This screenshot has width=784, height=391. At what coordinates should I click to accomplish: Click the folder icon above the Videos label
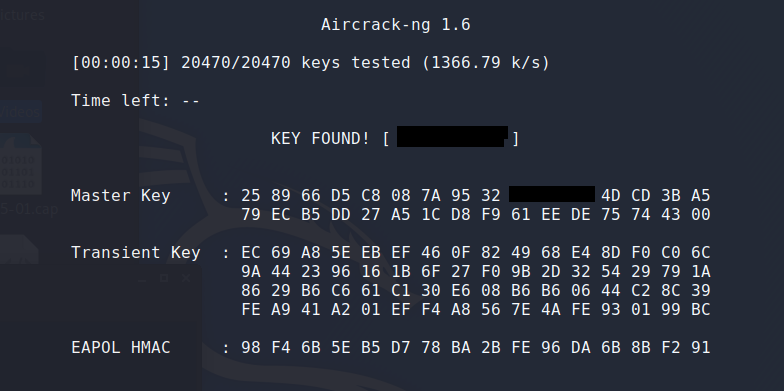[22, 68]
